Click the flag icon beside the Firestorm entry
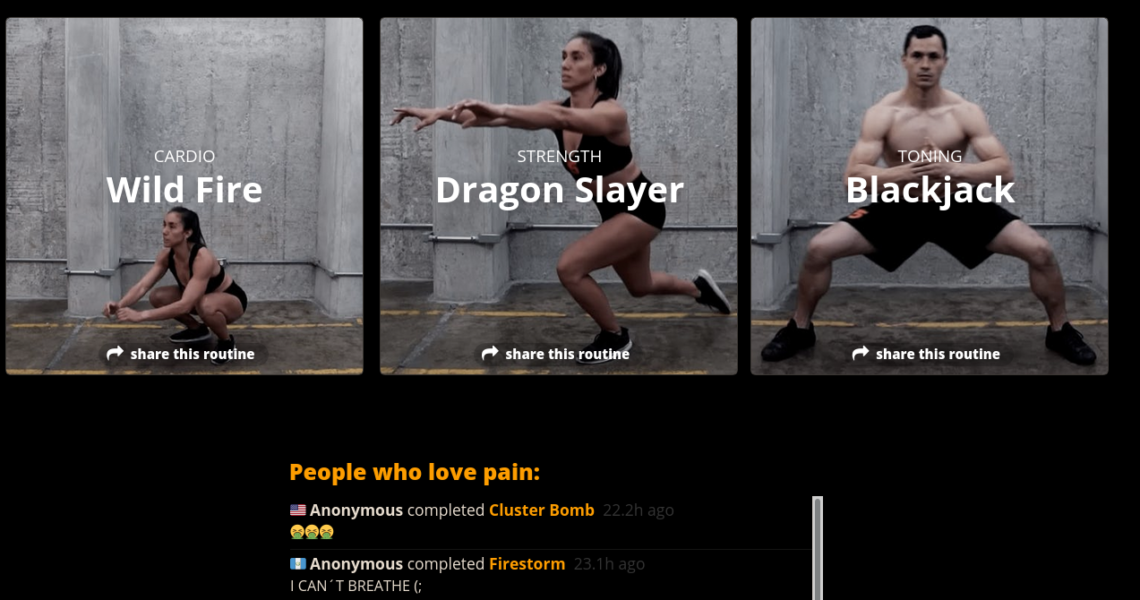Viewport: 1140px width, 600px height. coord(298,564)
